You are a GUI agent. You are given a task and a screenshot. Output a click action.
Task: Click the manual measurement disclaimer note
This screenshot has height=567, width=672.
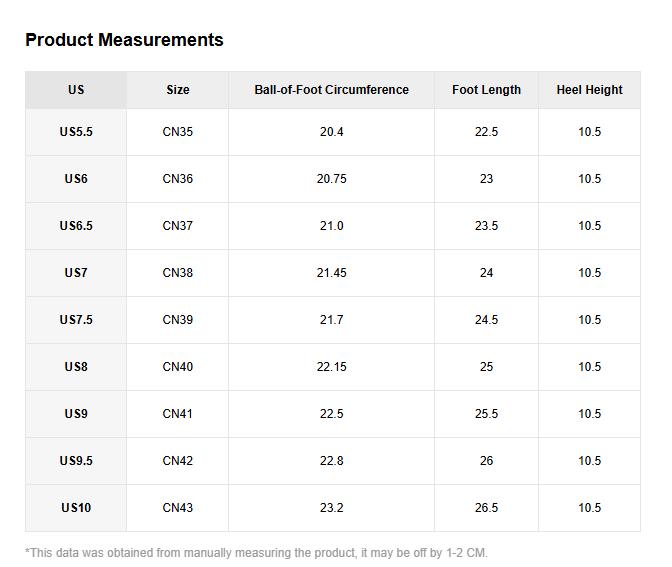[x=256, y=553]
